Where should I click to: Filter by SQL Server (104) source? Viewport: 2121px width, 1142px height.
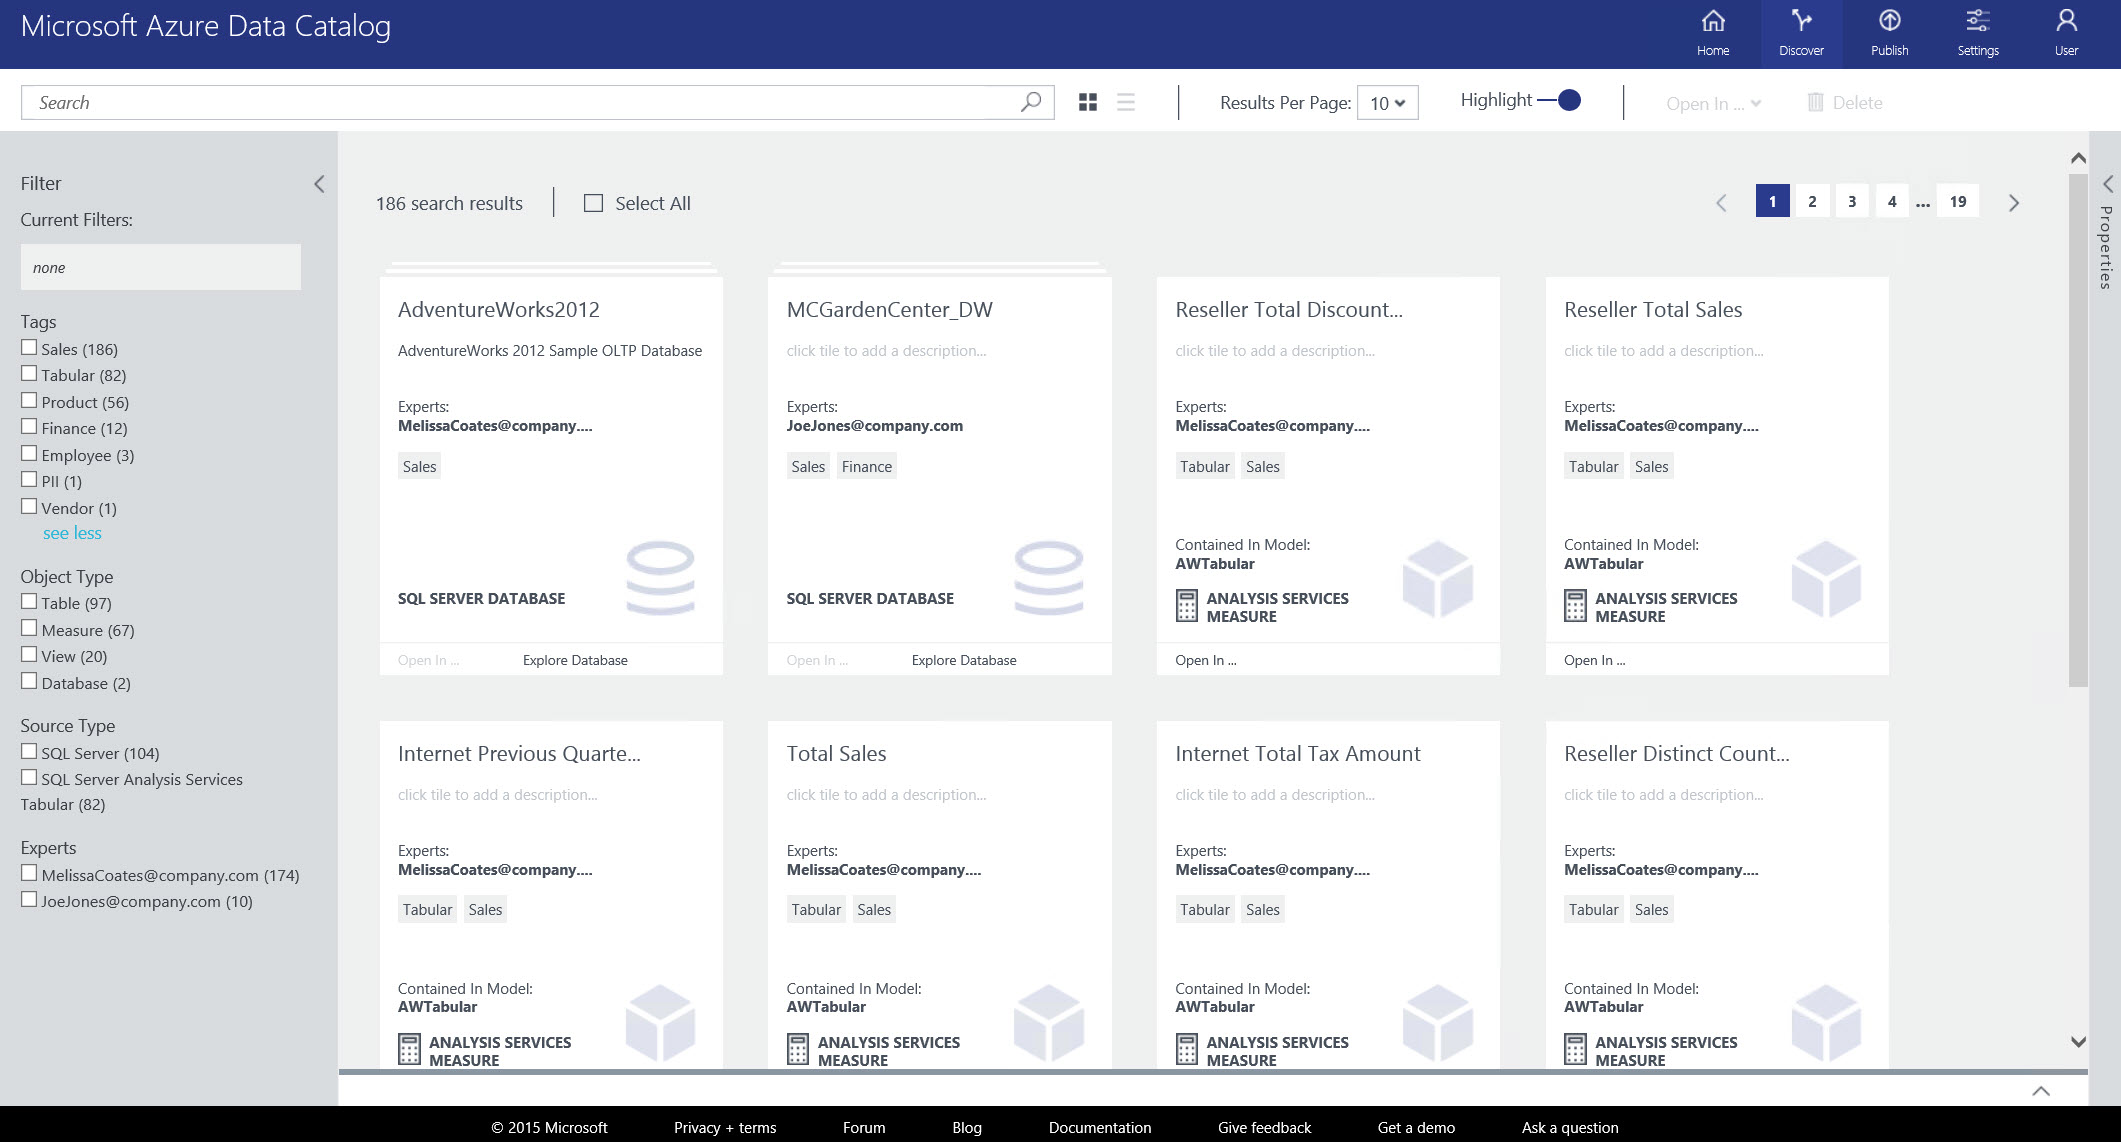[29, 752]
